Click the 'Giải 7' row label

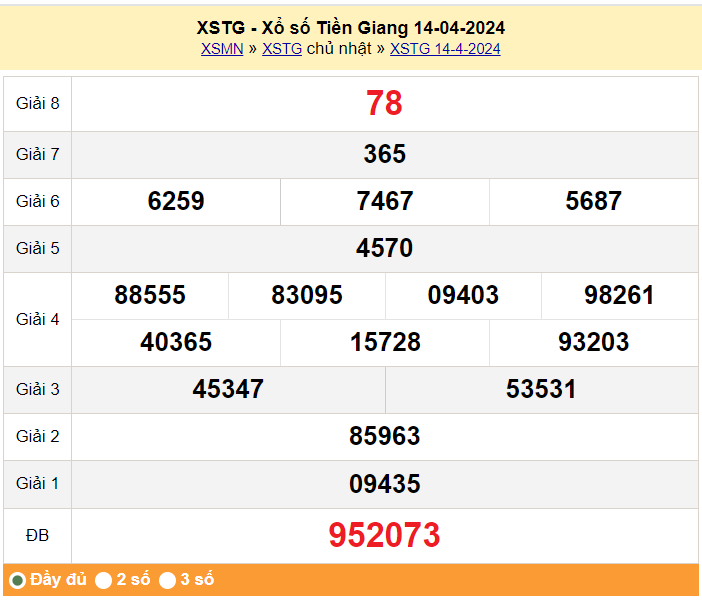[x=38, y=154]
